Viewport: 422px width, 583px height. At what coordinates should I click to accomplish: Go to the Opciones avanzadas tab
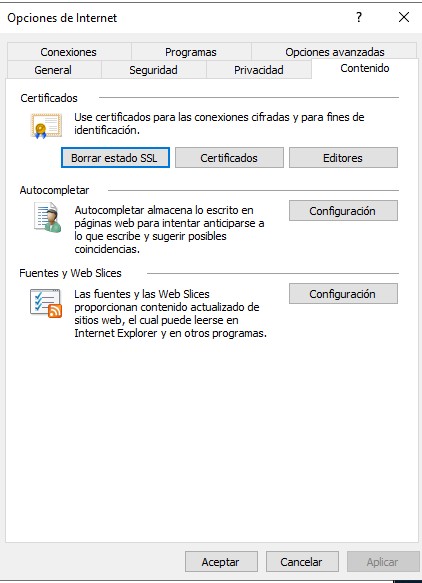coord(335,52)
